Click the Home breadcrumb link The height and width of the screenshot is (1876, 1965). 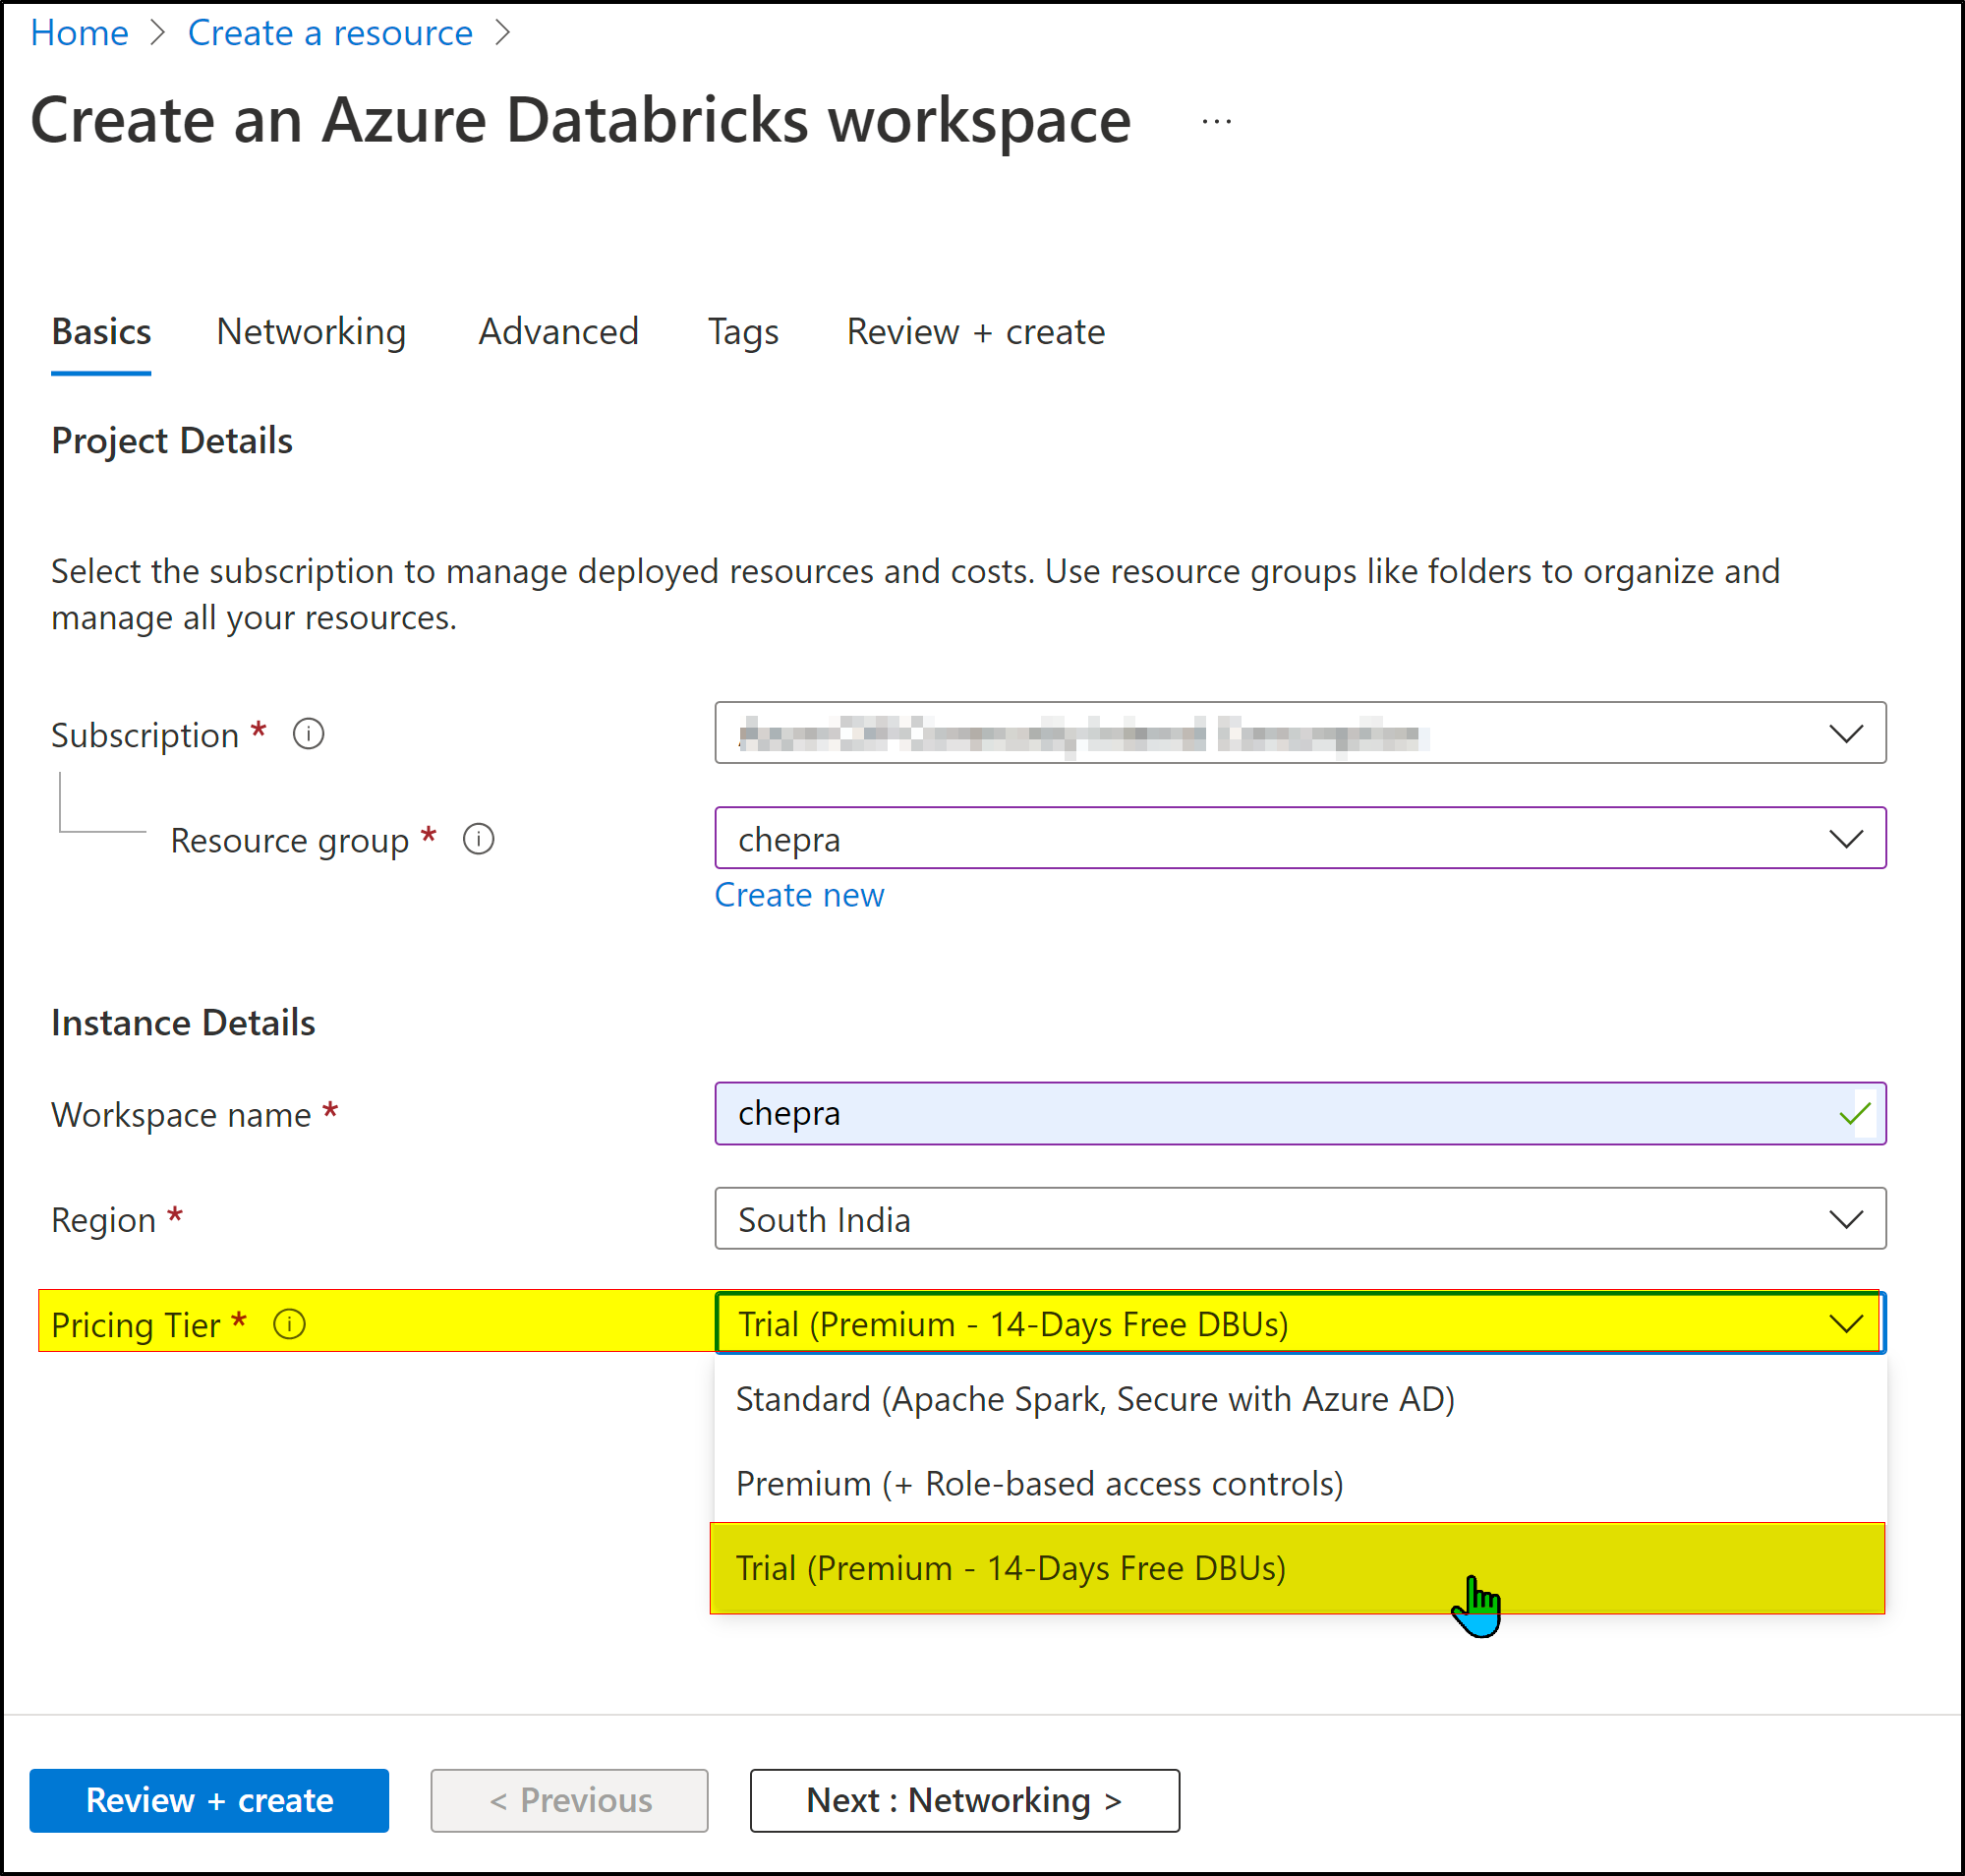point(79,33)
